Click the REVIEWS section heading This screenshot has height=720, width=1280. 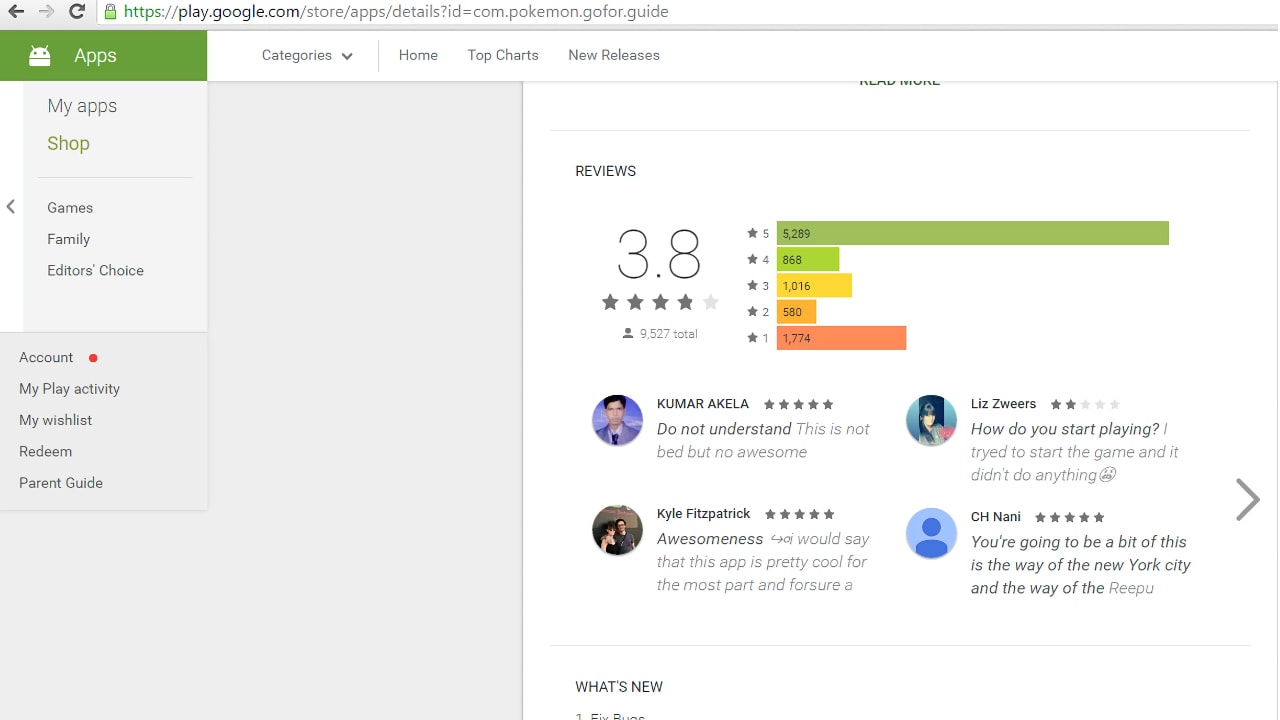tap(605, 171)
